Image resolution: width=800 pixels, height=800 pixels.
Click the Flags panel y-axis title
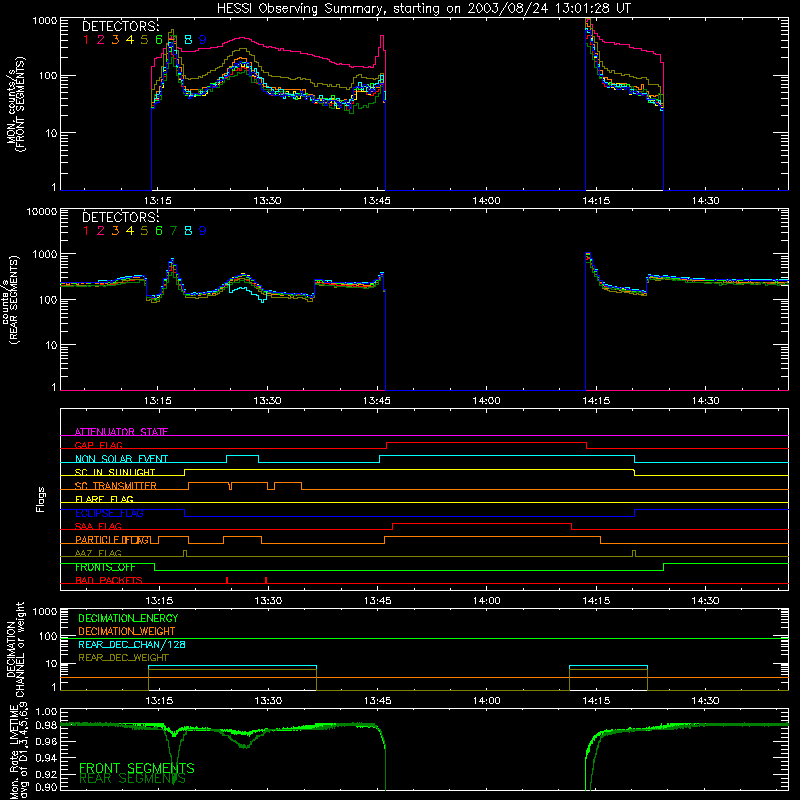41,499
